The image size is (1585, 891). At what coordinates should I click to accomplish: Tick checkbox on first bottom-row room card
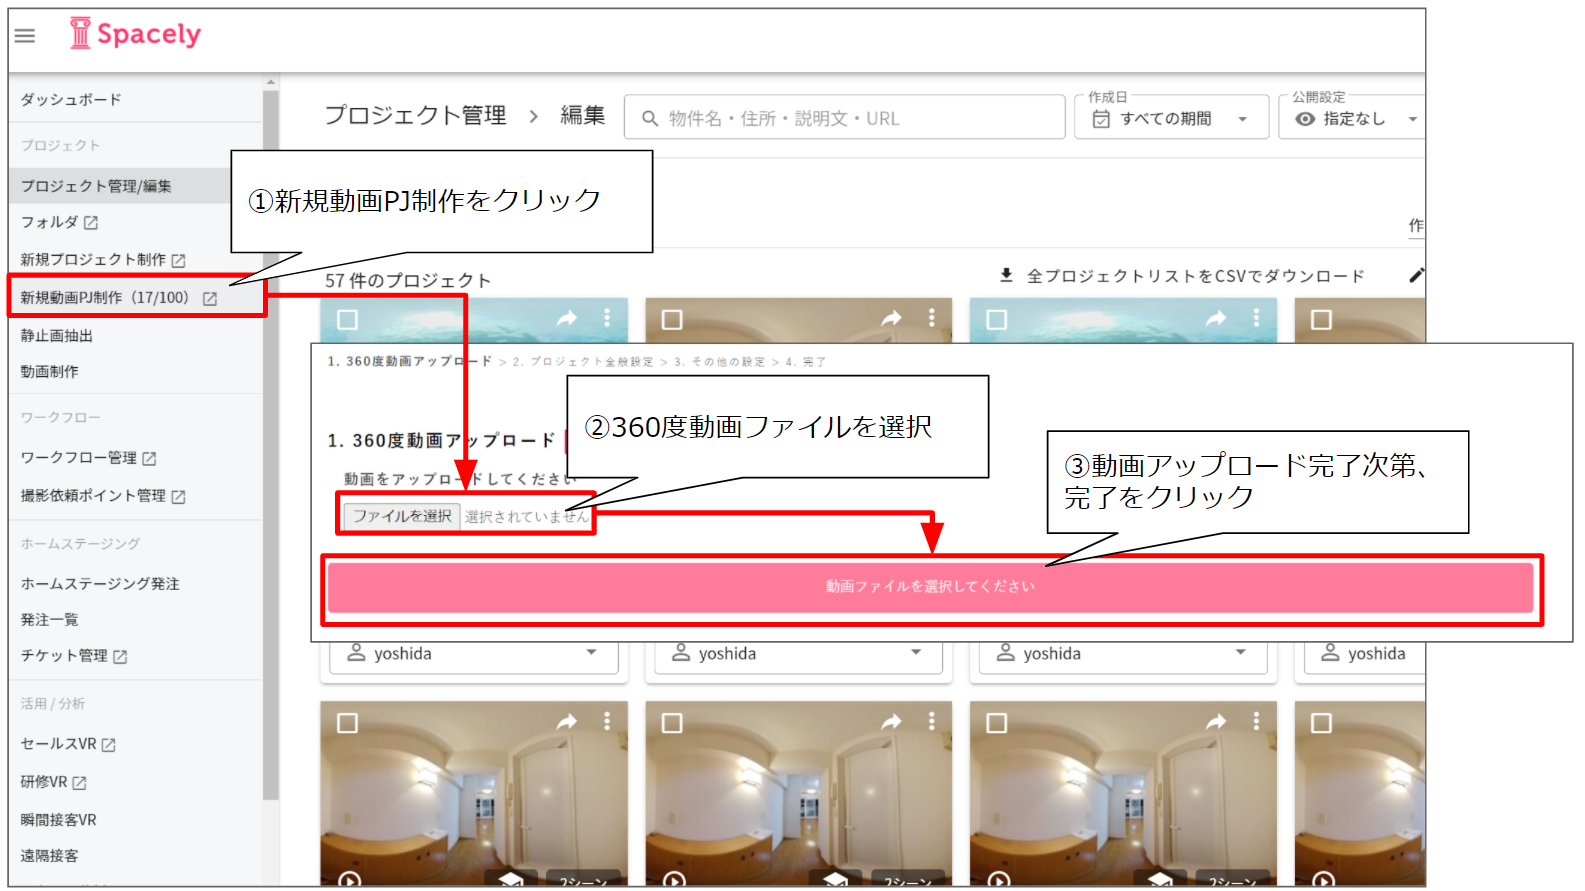click(x=347, y=723)
